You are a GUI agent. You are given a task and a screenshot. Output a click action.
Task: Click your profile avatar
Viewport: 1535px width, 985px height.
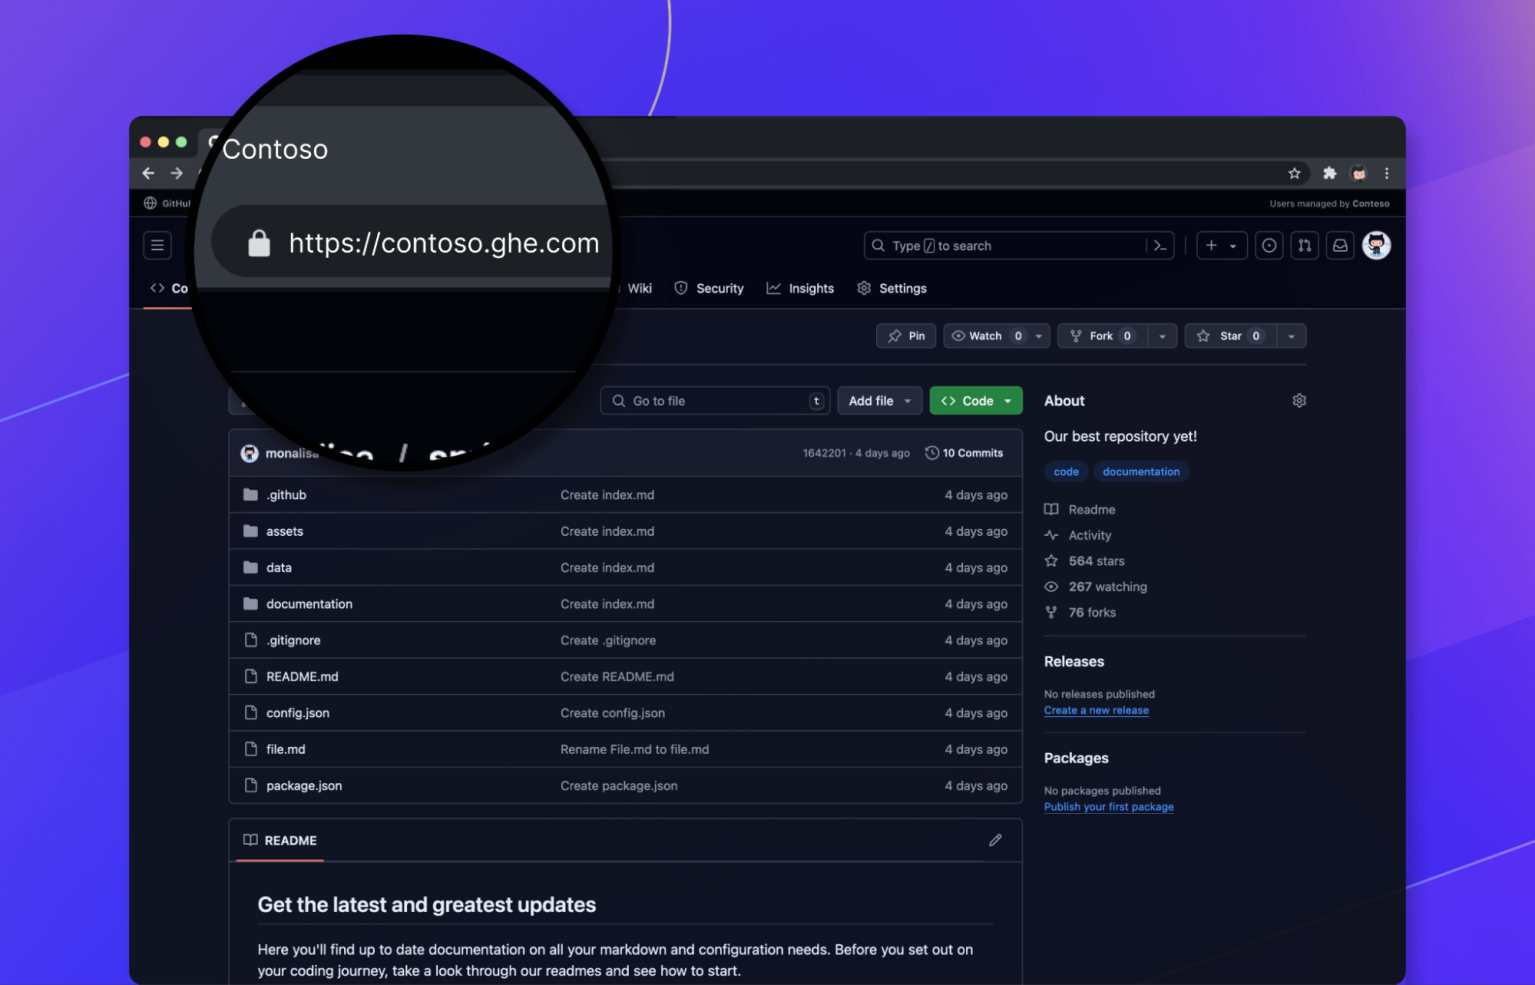point(1377,245)
